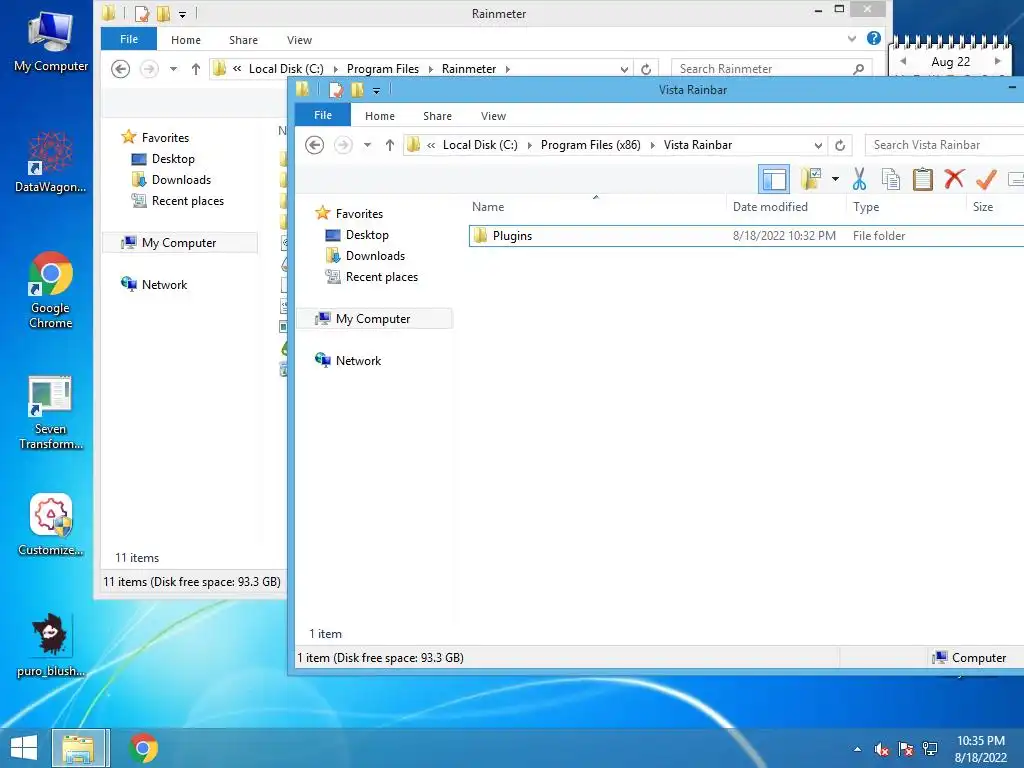
Task: Open the Action Center flag tray icon
Action: pyautogui.click(x=906, y=749)
